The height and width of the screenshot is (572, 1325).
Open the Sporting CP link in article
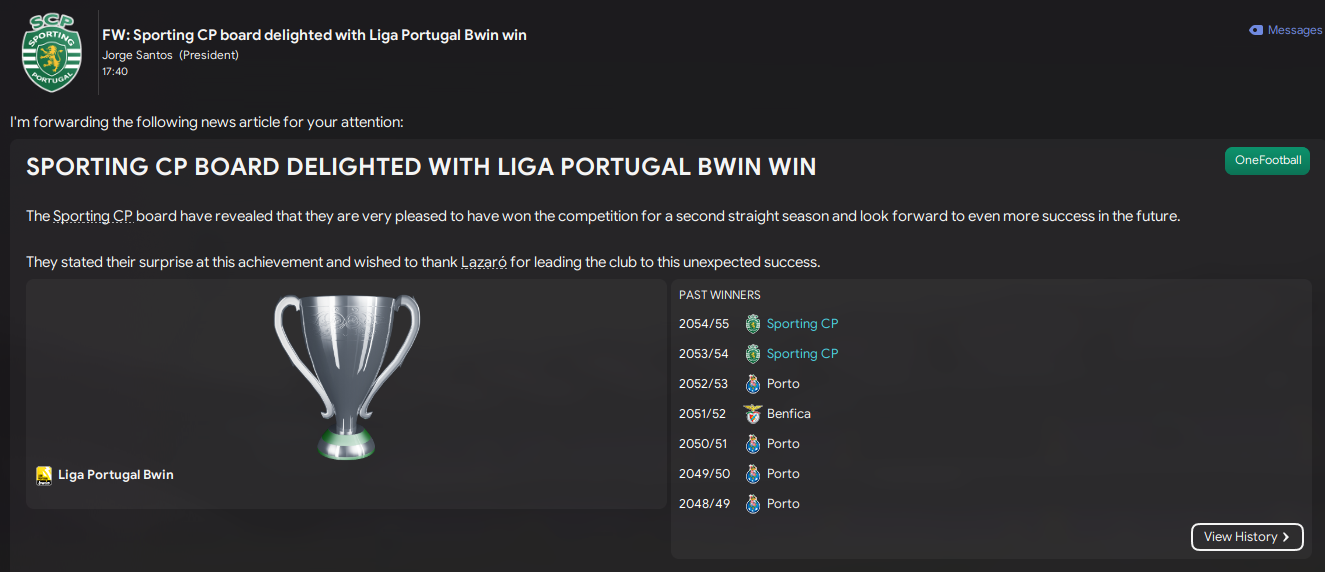point(93,216)
